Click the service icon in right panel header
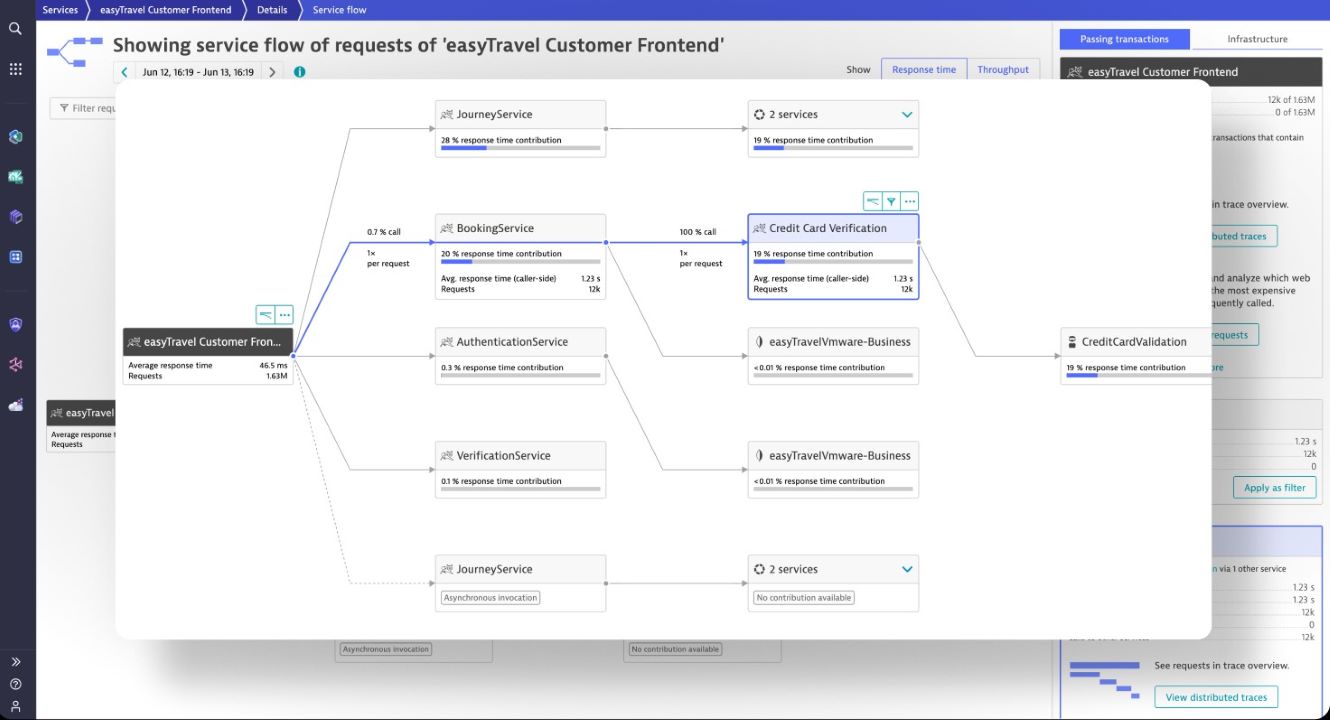The image size is (1330, 720). pos(1075,72)
